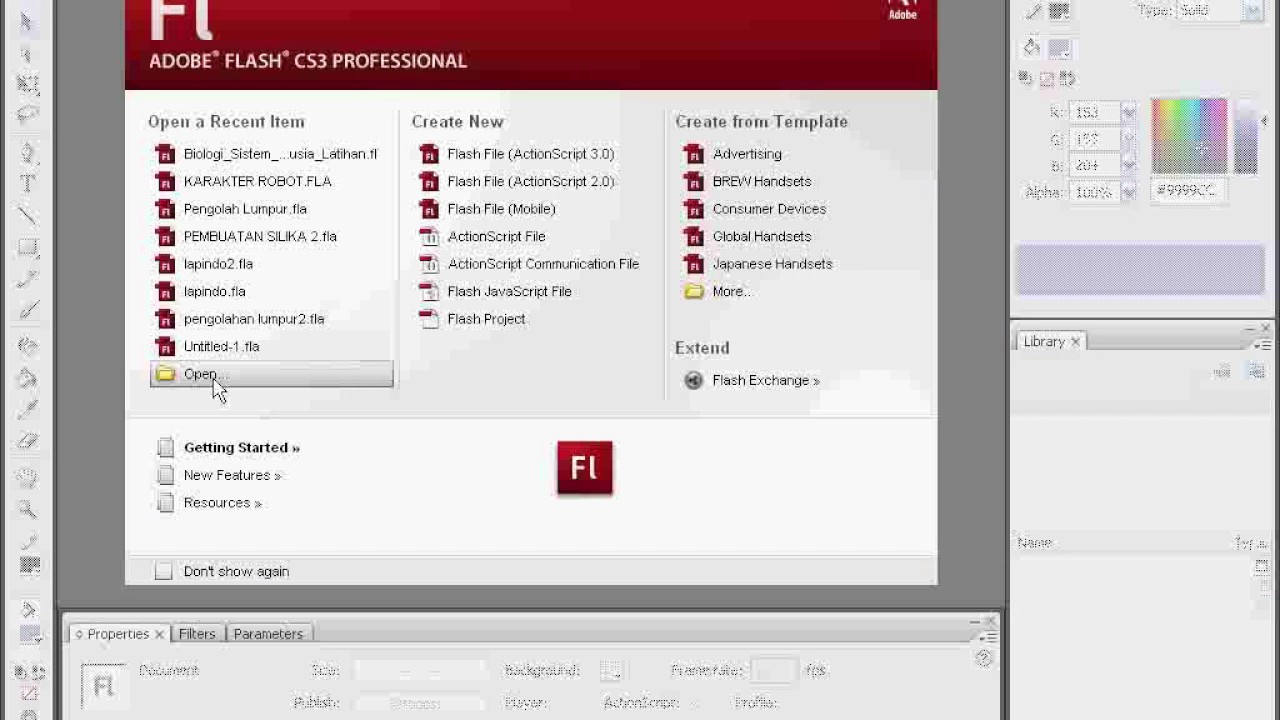
Task: Open the Getting Started link
Action: point(242,448)
